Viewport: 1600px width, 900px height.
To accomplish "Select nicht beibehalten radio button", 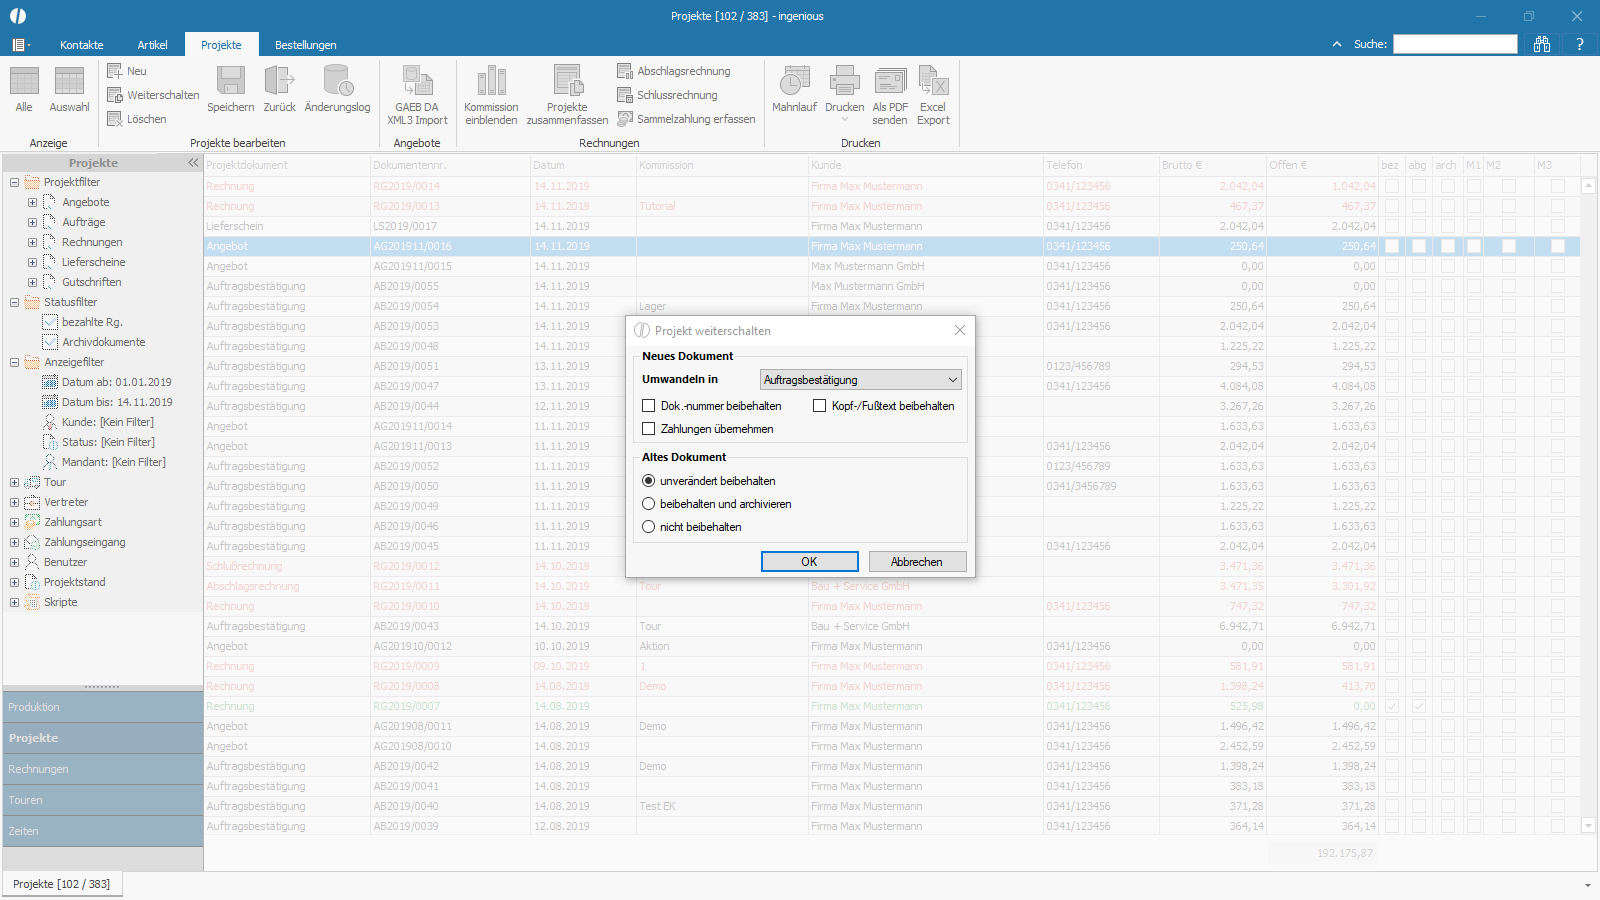I will click(x=649, y=527).
